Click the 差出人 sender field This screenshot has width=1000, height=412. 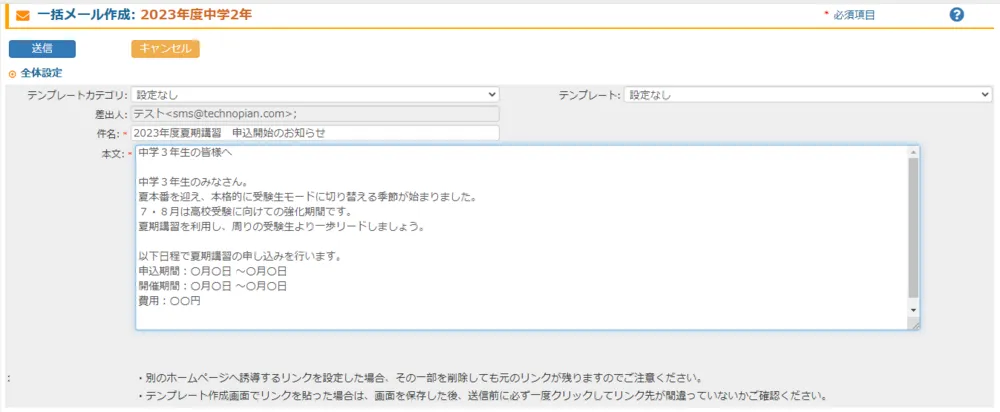point(315,114)
